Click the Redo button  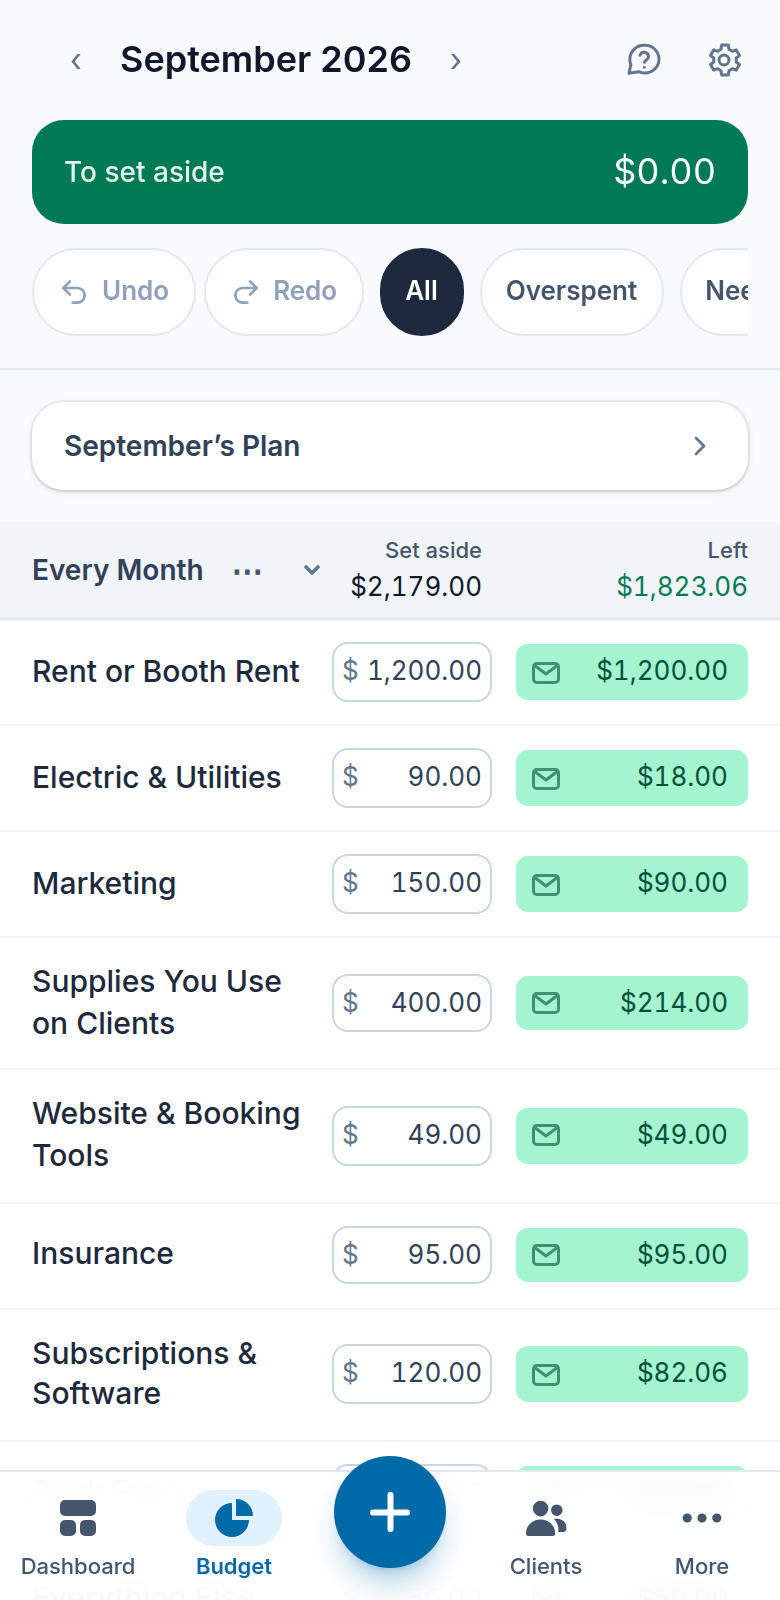[x=284, y=292]
